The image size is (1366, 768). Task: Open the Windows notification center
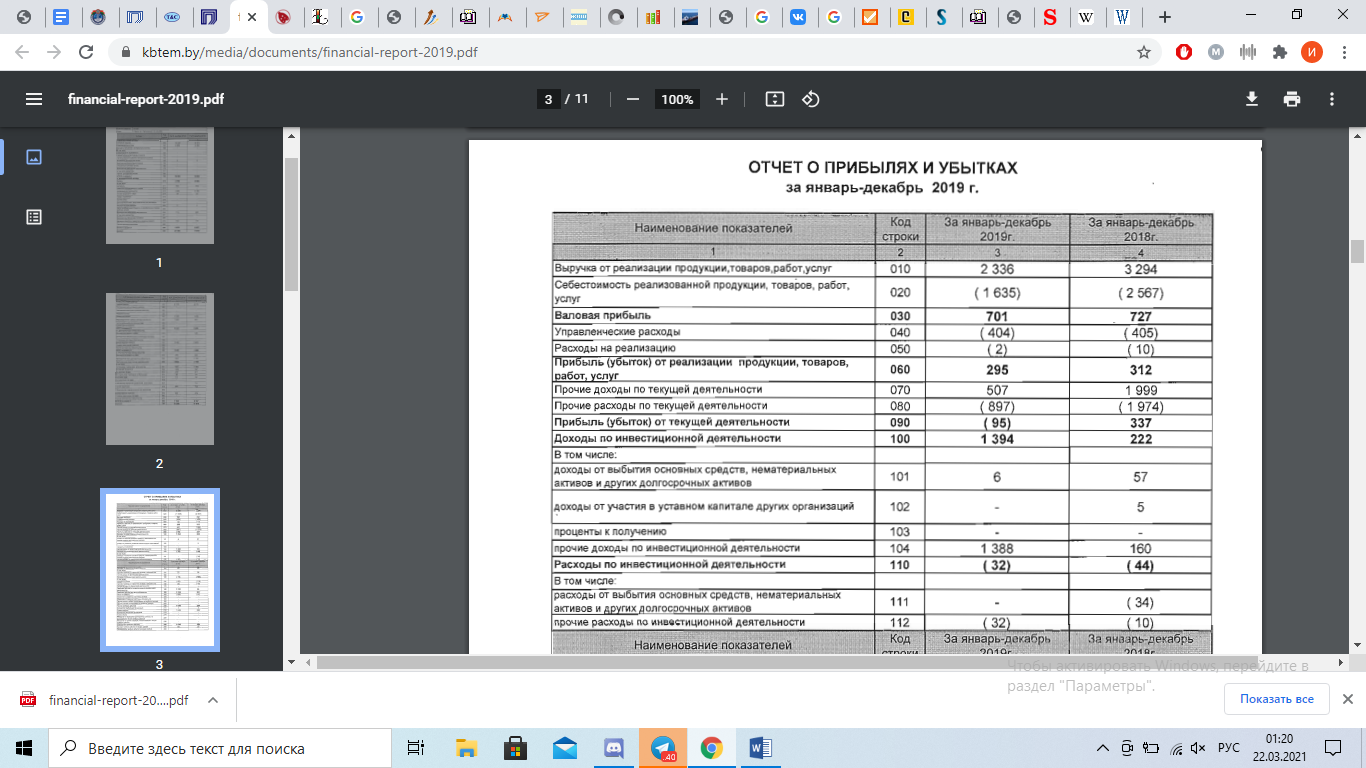pos(1333,747)
